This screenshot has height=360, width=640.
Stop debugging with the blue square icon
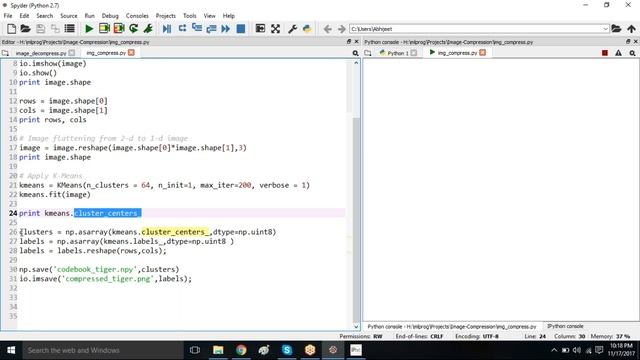241,29
